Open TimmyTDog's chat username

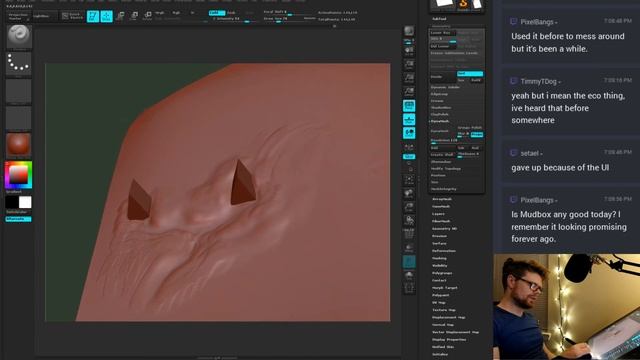point(538,82)
